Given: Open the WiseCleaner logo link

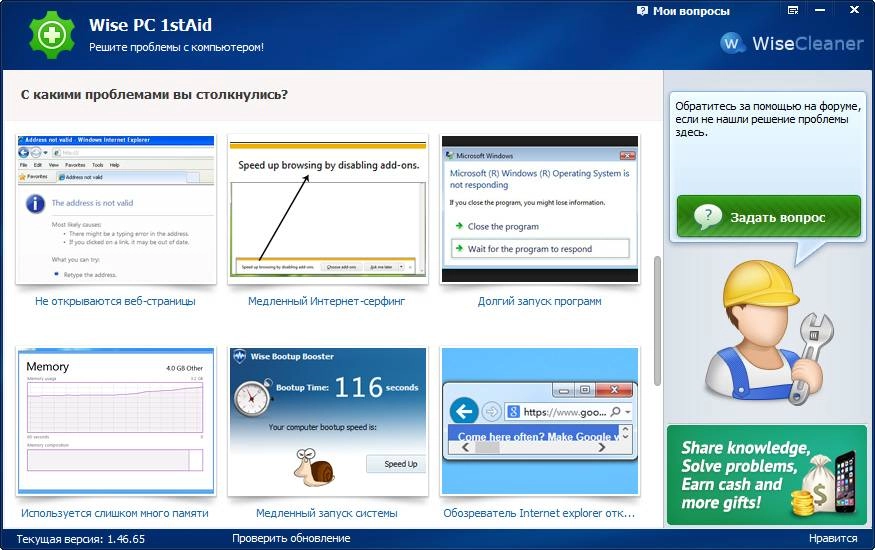Looking at the screenshot, I should click(791, 43).
